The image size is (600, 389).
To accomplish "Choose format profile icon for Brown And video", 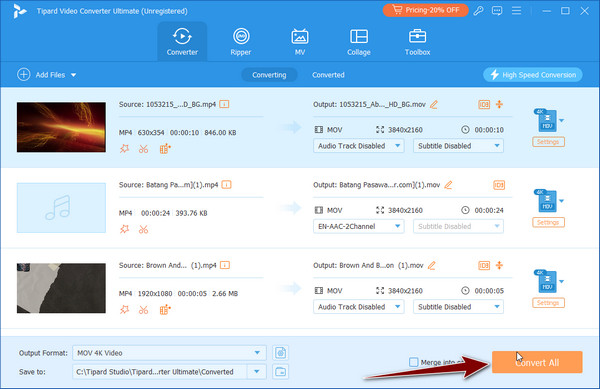I will pyautogui.click(x=546, y=282).
